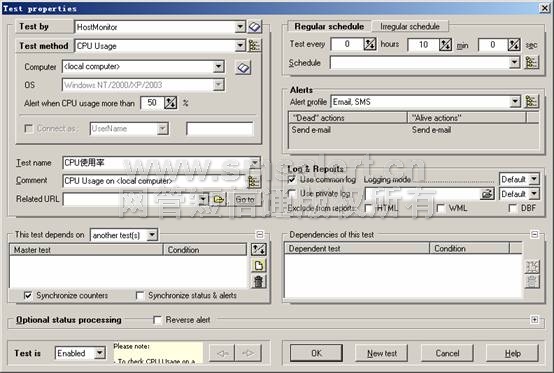The width and height of the screenshot is (554, 373).
Task: Click the icon next to Test by field
Action: click(x=255, y=27)
